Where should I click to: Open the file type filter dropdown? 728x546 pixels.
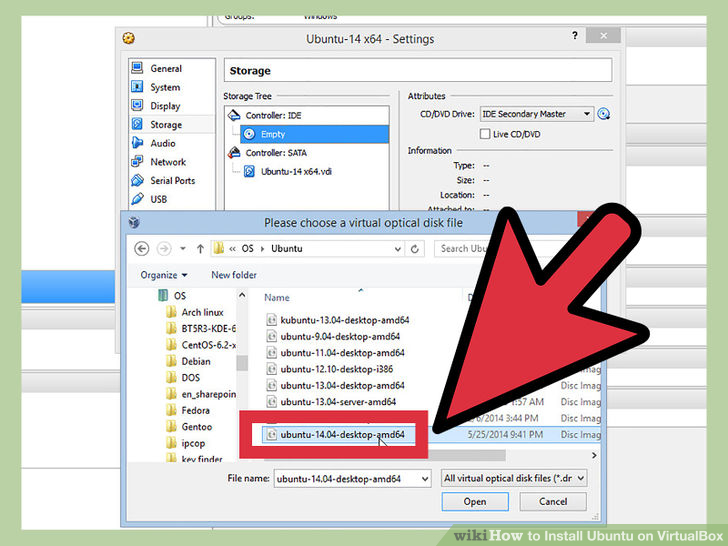point(514,478)
